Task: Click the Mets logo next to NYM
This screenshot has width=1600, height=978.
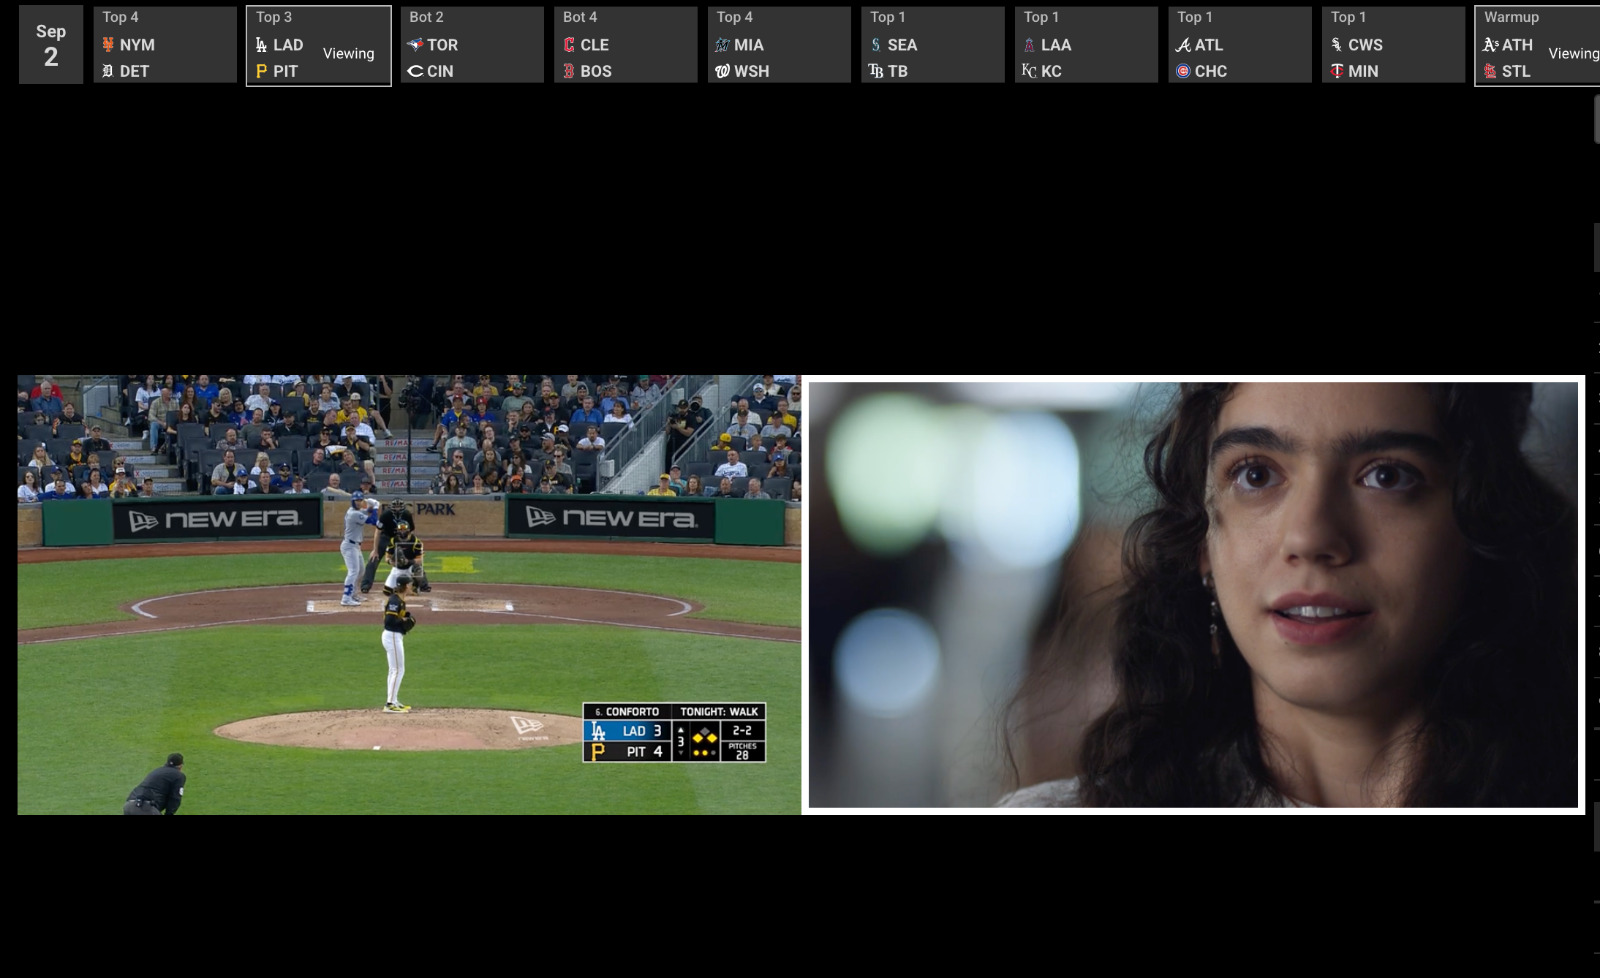Action: pos(108,45)
